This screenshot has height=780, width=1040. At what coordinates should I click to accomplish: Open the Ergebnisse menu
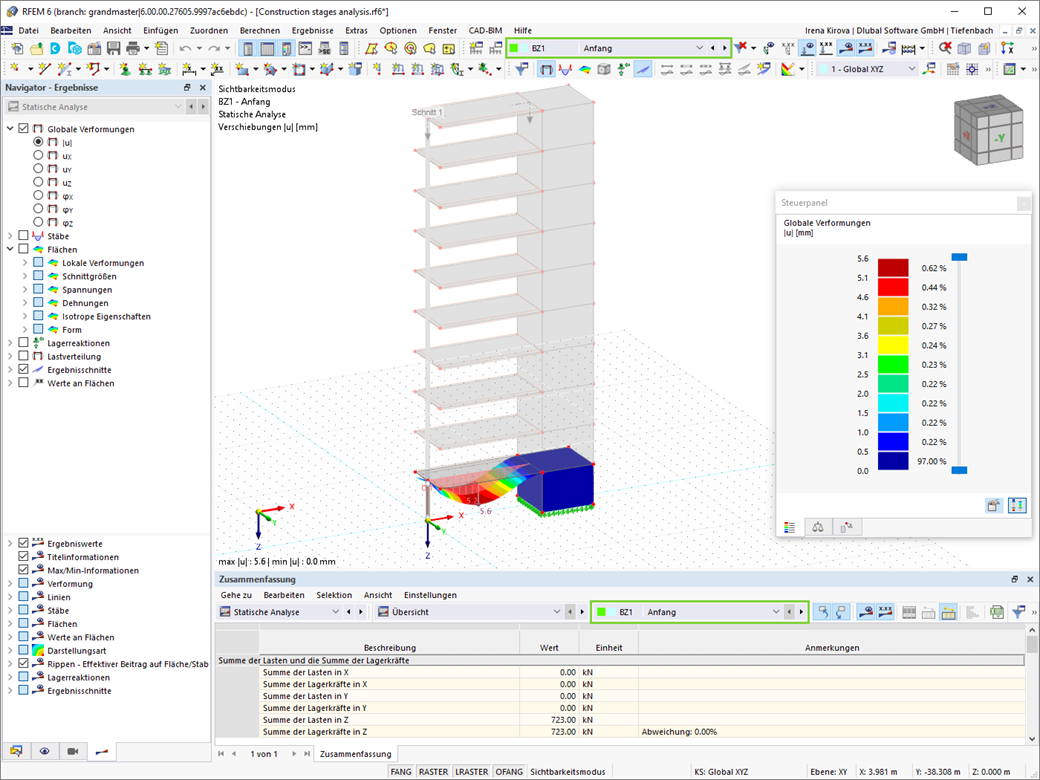(312, 31)
